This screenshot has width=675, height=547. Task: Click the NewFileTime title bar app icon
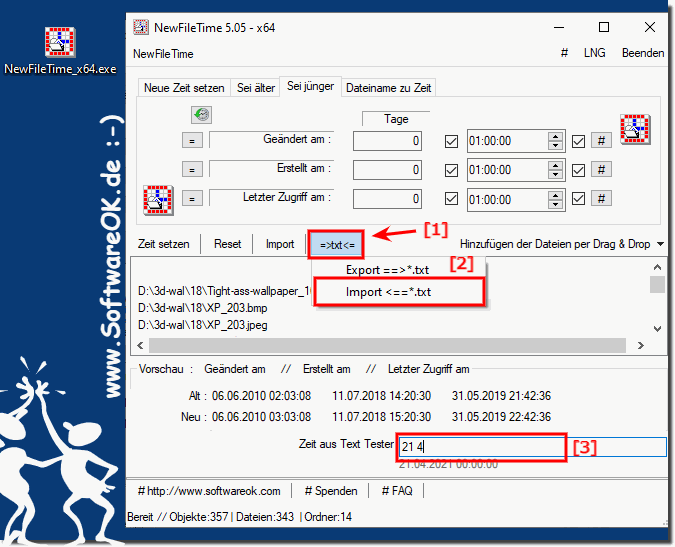click(x=141, y=28)
